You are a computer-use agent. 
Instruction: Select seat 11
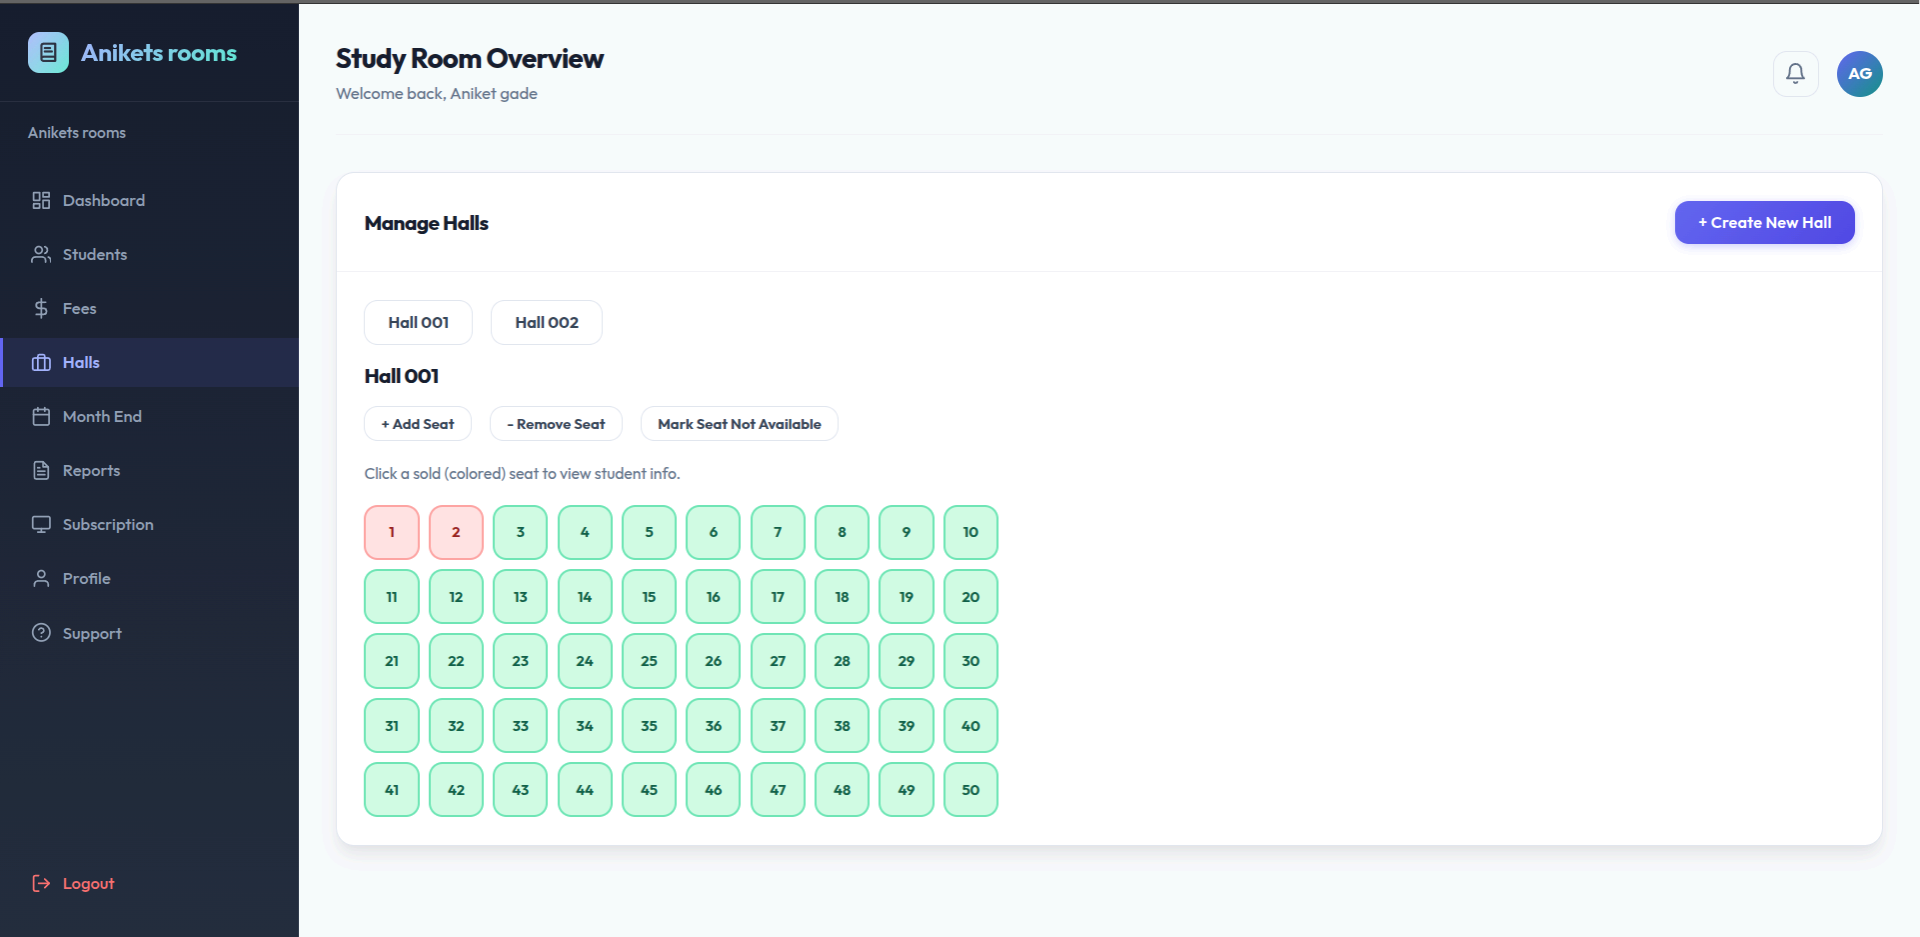click(392, 597)
